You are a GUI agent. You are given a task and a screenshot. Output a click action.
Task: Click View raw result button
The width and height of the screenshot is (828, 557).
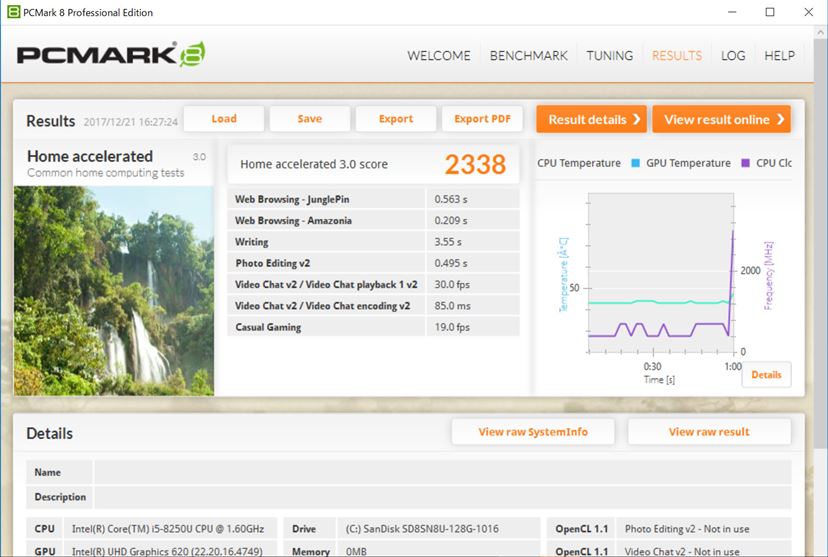pos(709,432)
